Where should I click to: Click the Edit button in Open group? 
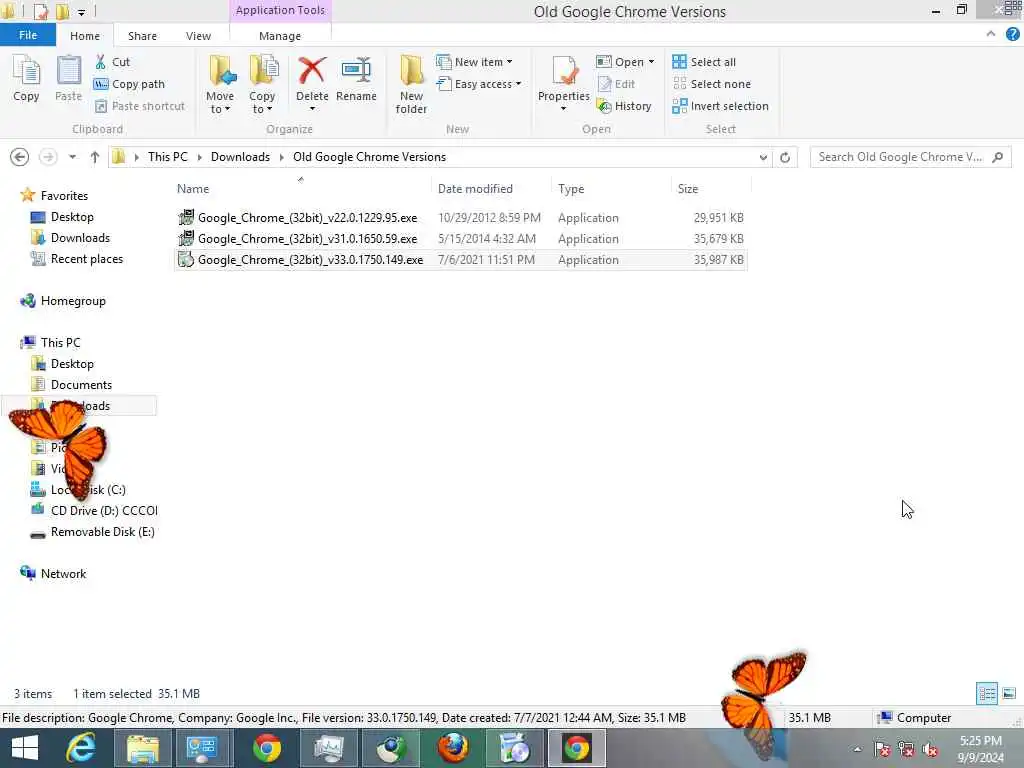pos(616,84)
